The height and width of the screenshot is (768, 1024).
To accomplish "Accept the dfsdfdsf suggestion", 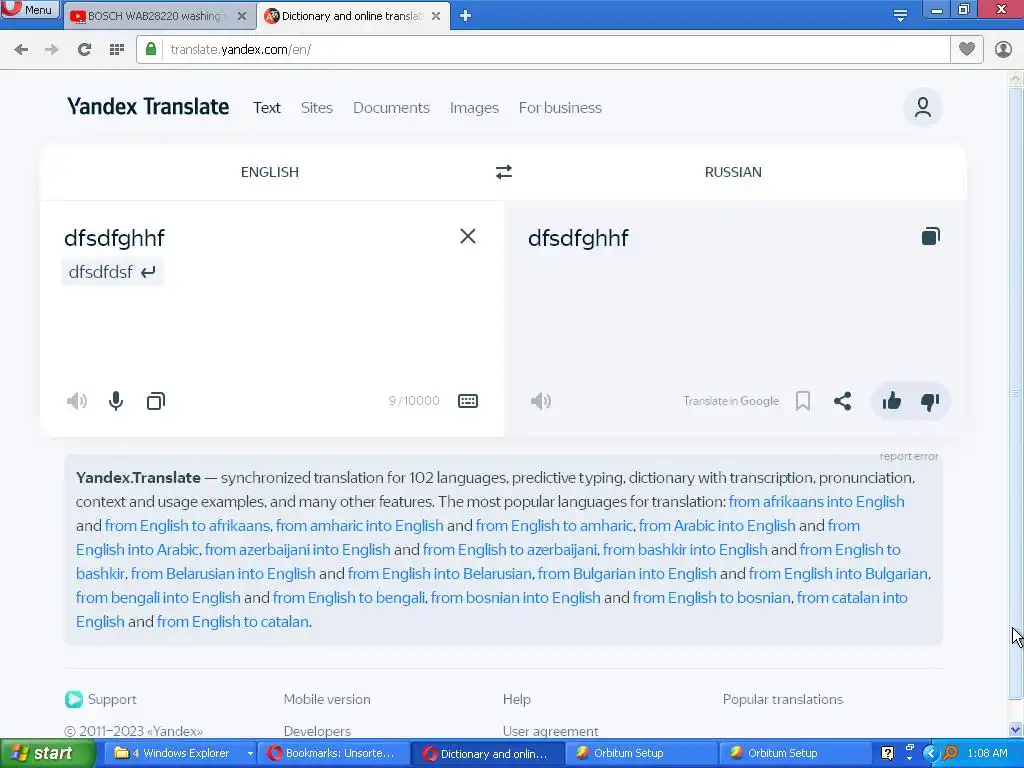I will click(112, 272).
